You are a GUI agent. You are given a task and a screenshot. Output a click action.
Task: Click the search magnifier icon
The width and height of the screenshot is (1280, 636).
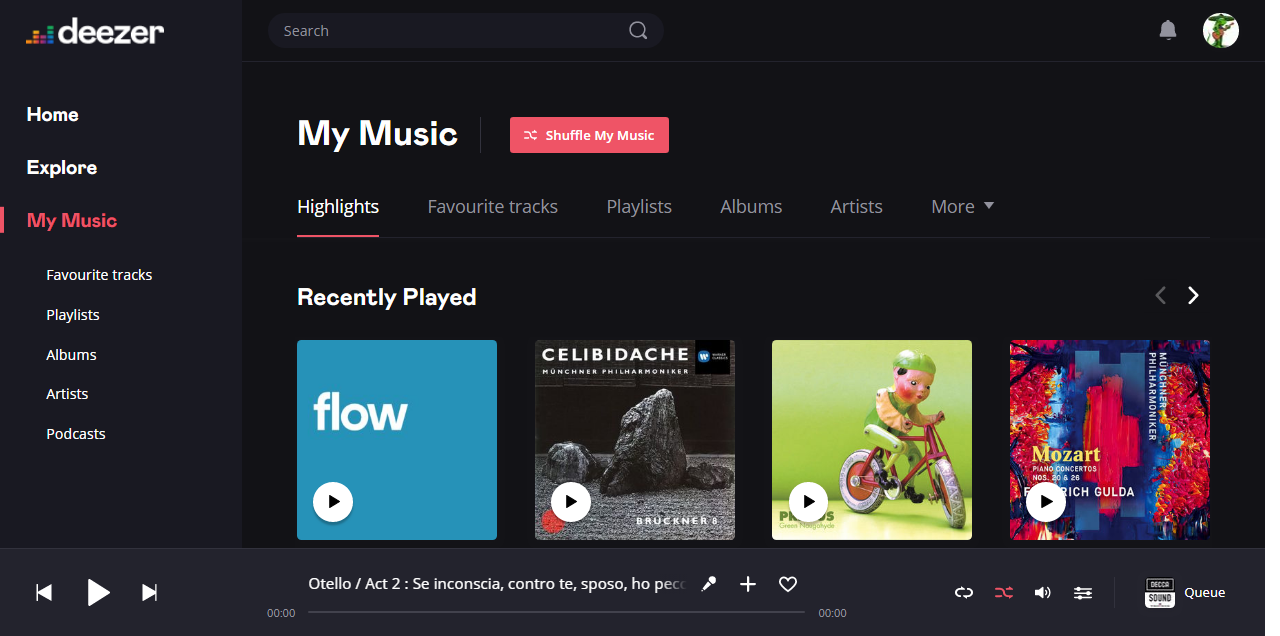point(638,31)
